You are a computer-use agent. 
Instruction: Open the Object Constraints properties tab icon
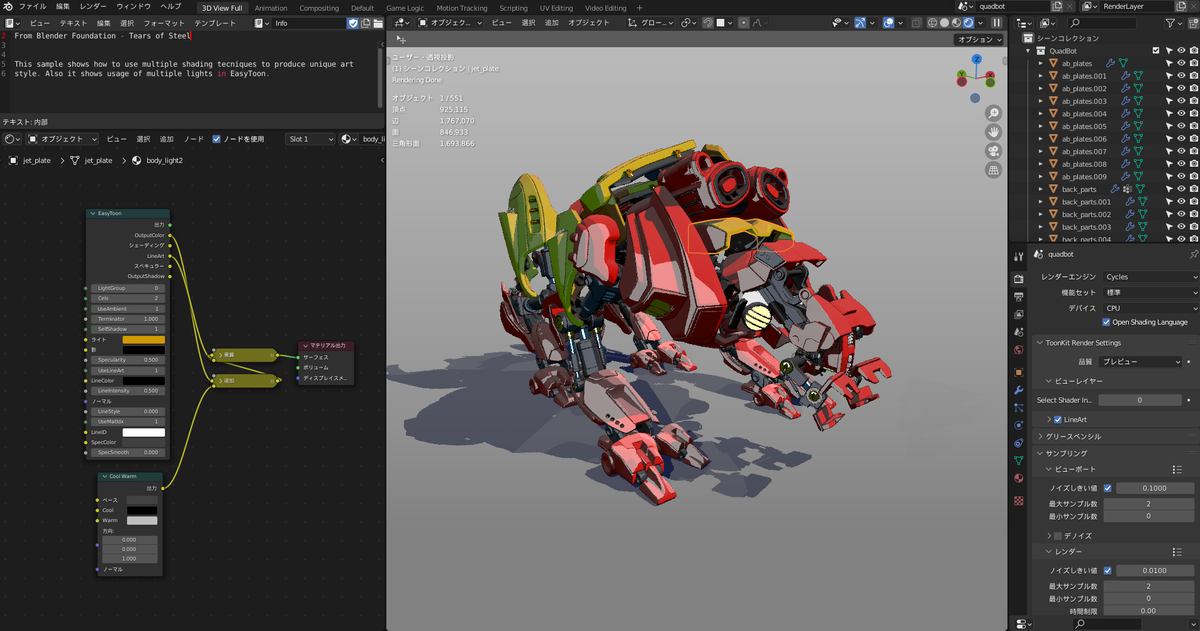click(x=1018, y=442)
